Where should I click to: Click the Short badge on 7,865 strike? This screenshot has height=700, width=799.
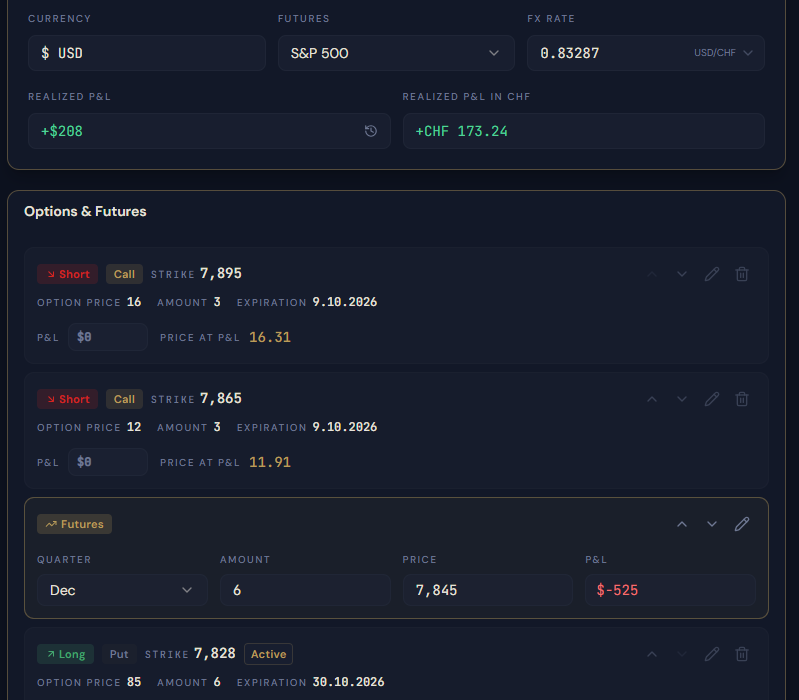(x=67, y=399)
